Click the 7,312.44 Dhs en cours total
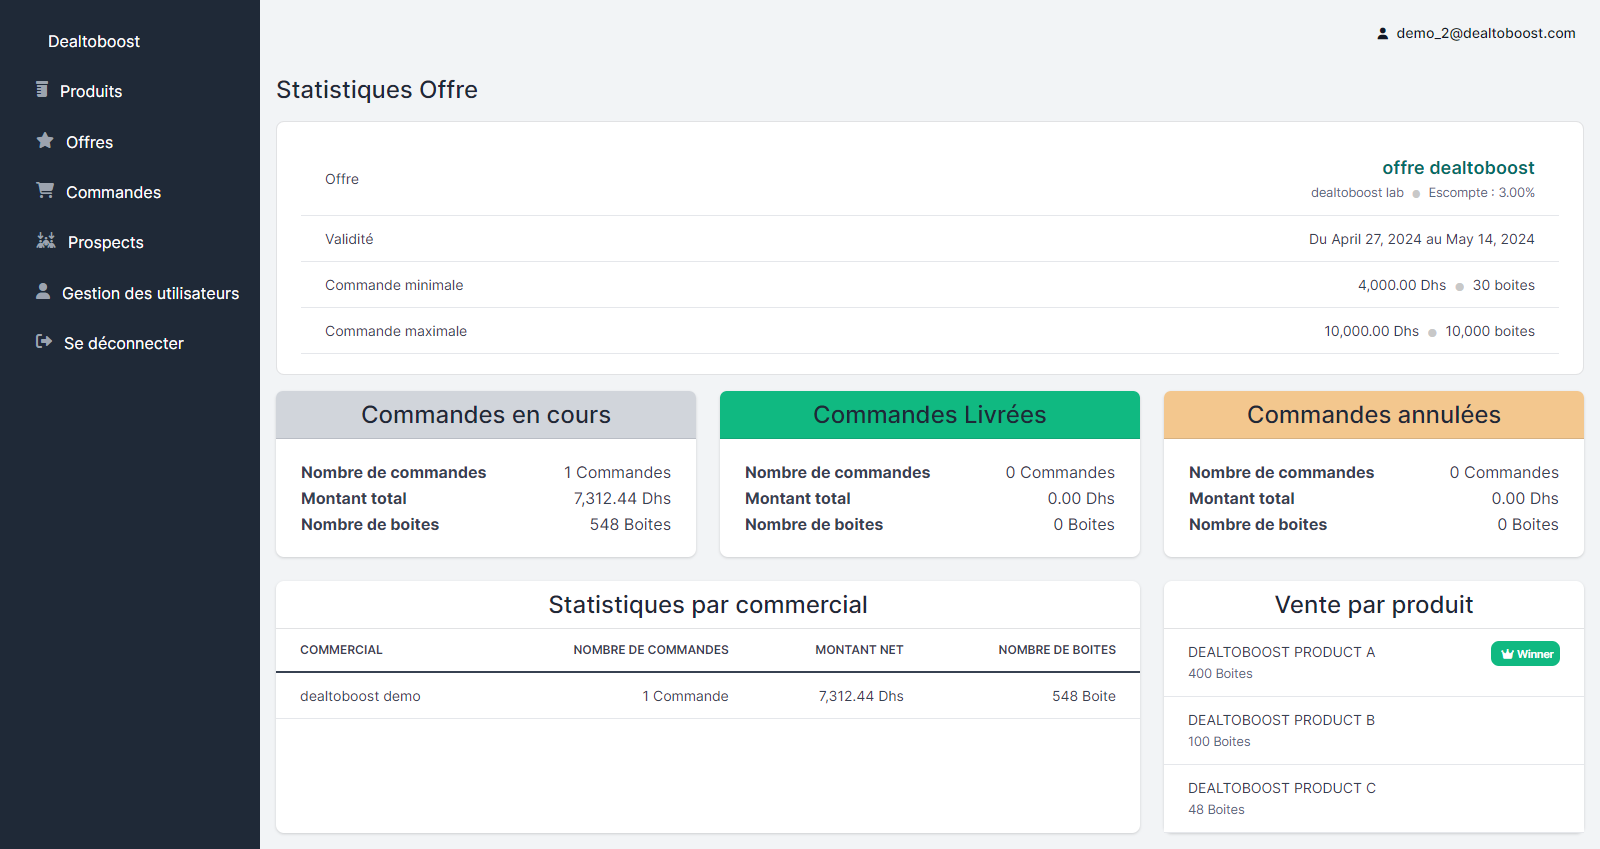 click(x=622, y=498)
